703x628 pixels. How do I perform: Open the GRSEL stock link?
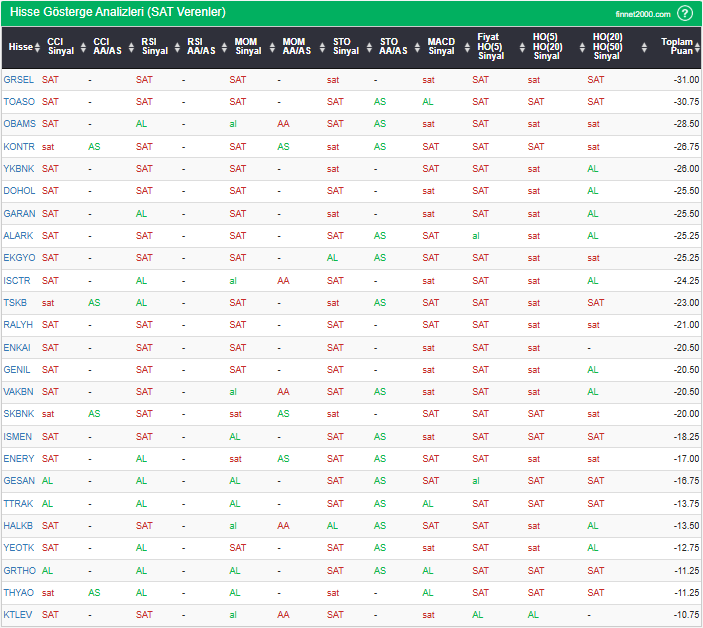tap(18, 80)
